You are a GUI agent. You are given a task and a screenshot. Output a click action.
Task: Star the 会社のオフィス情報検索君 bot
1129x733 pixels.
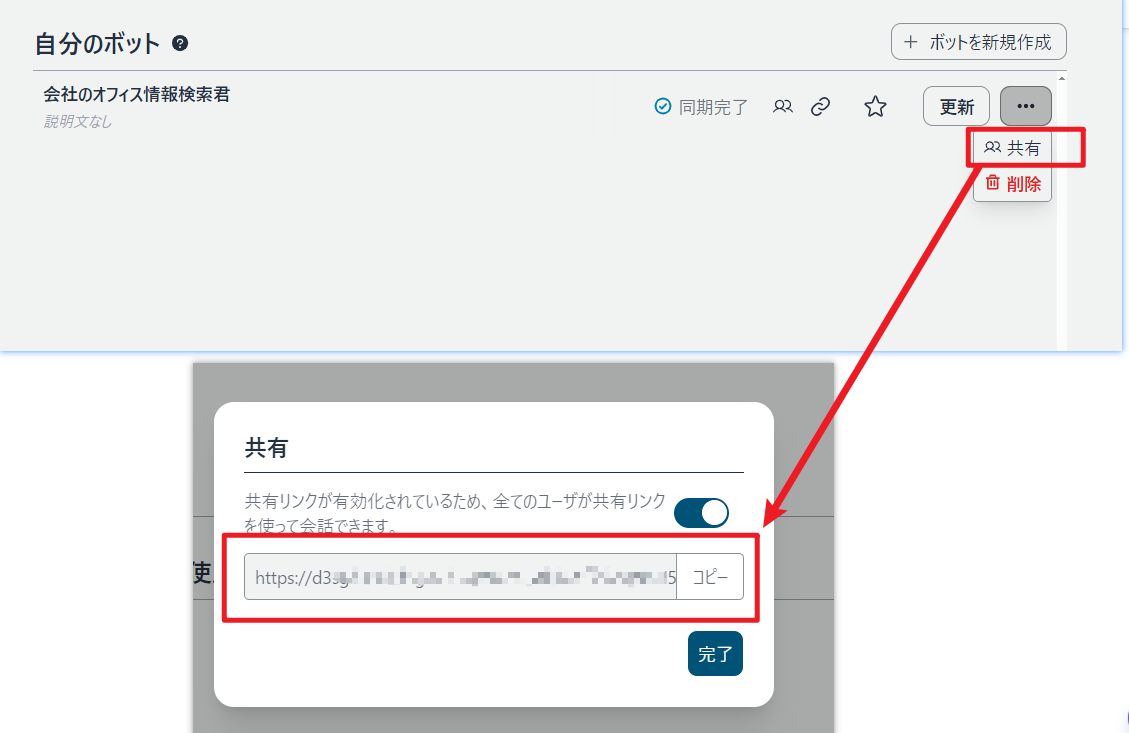pos(875,107)
